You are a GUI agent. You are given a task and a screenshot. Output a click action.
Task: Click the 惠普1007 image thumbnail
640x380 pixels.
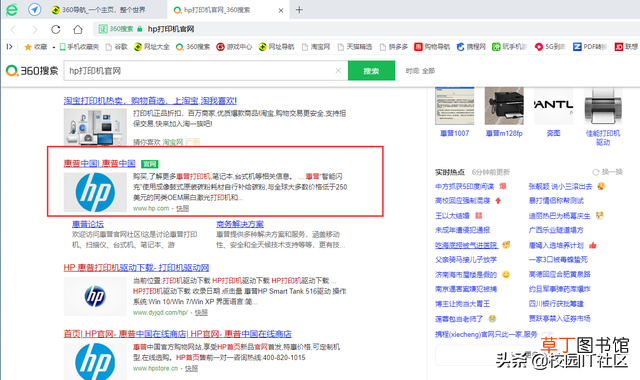coord(455,106)
